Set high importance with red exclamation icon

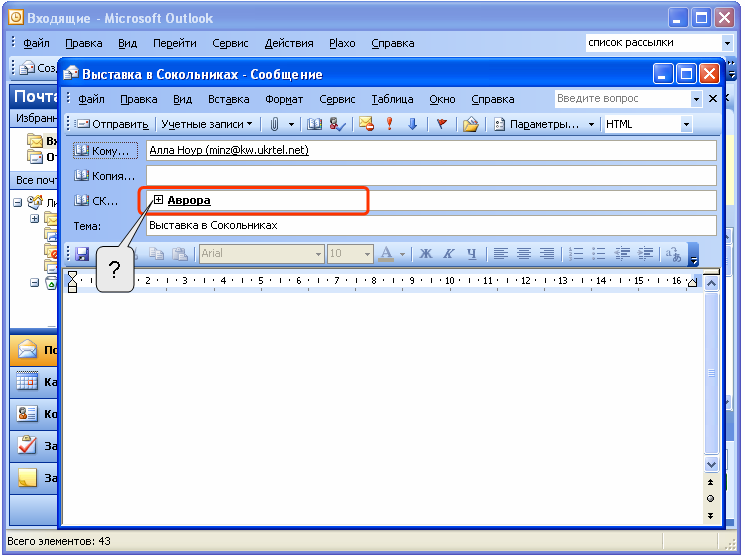point(390,124)
